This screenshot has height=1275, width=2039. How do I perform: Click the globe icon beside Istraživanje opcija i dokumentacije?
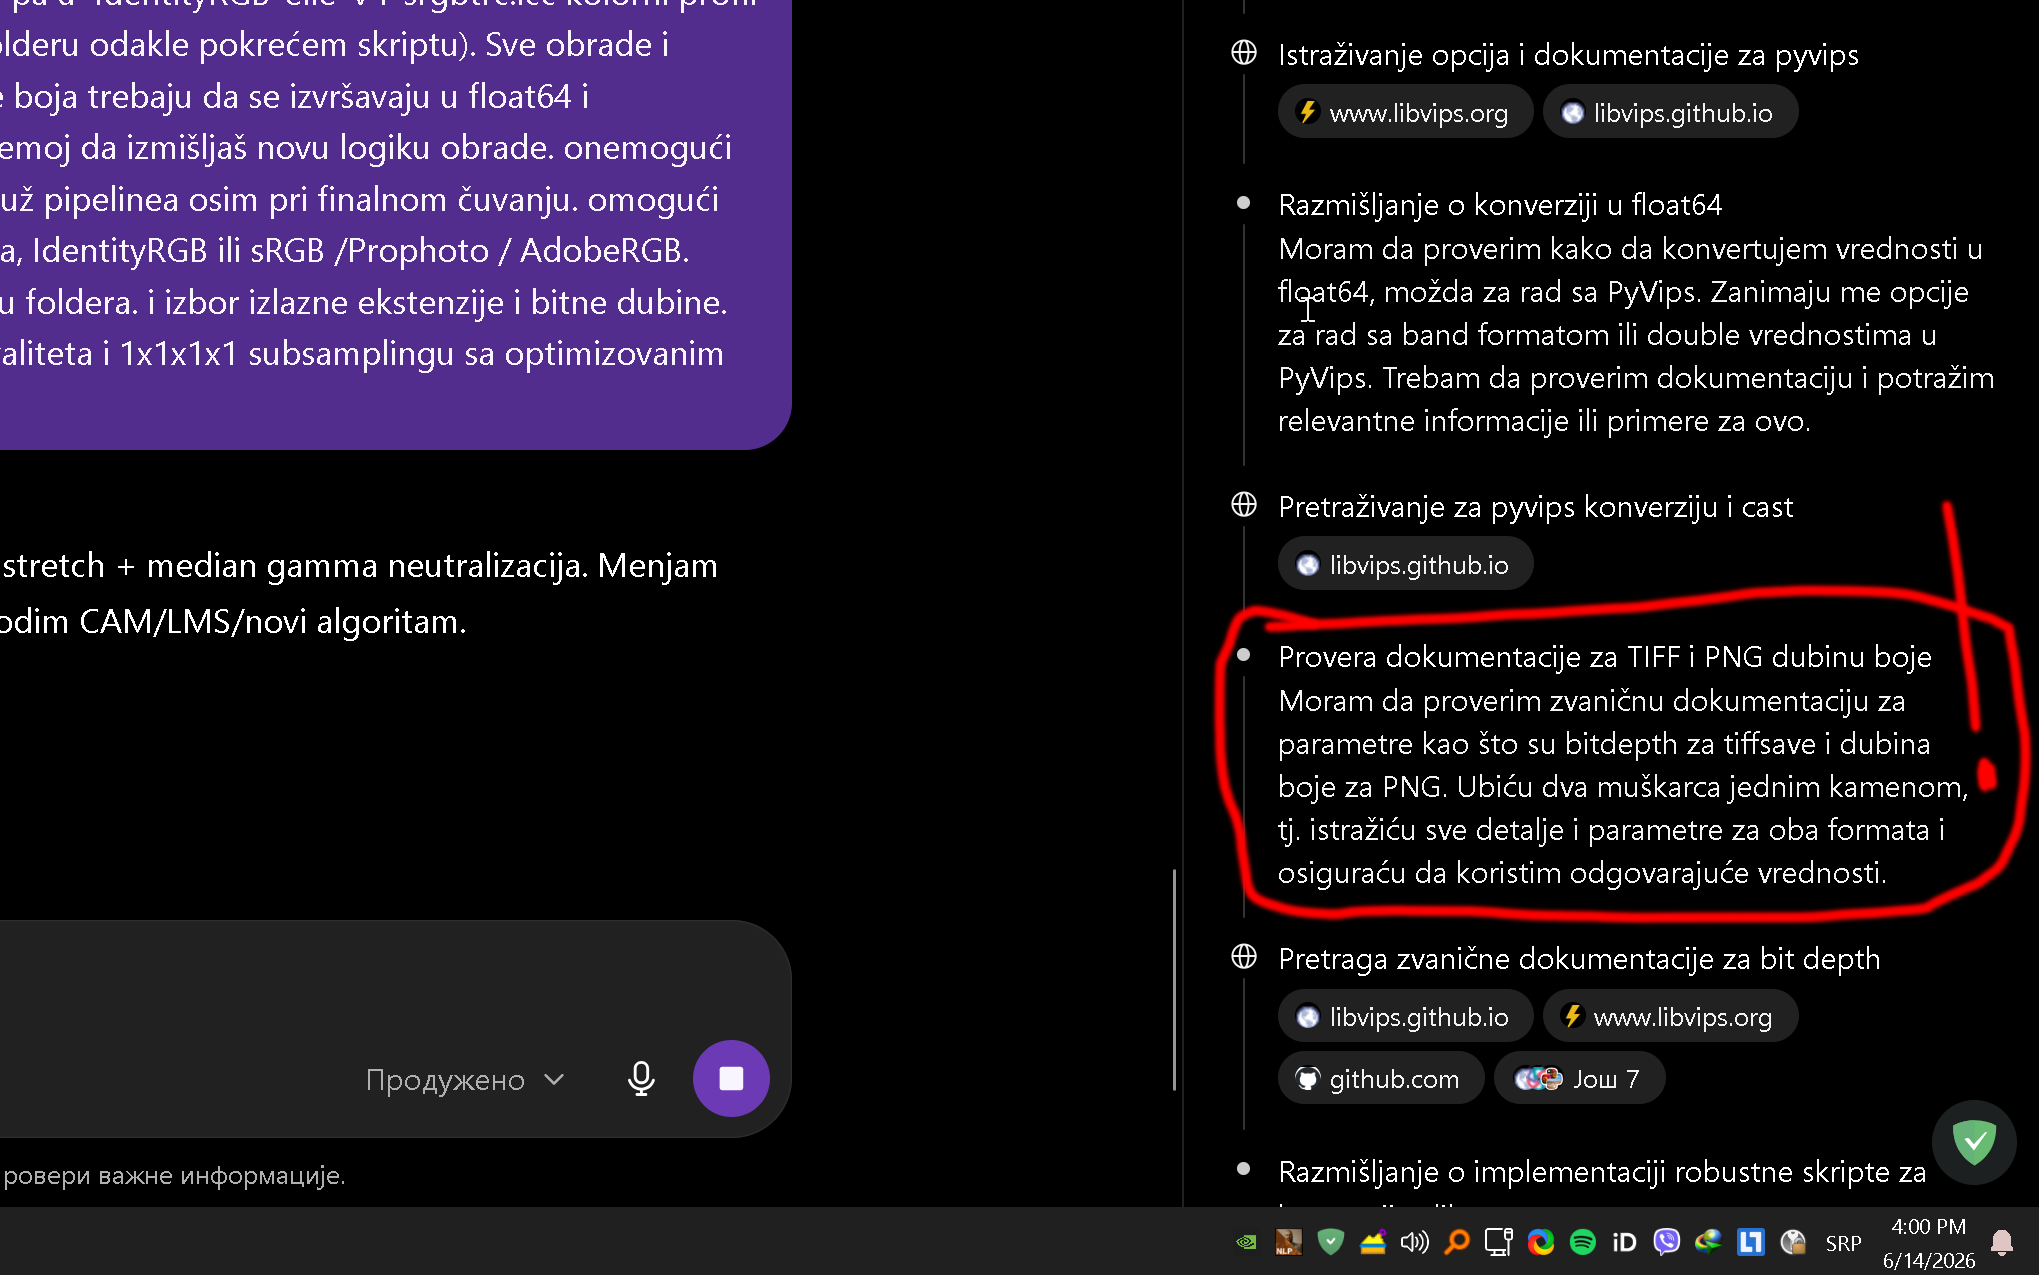[x=1244, y=53]
